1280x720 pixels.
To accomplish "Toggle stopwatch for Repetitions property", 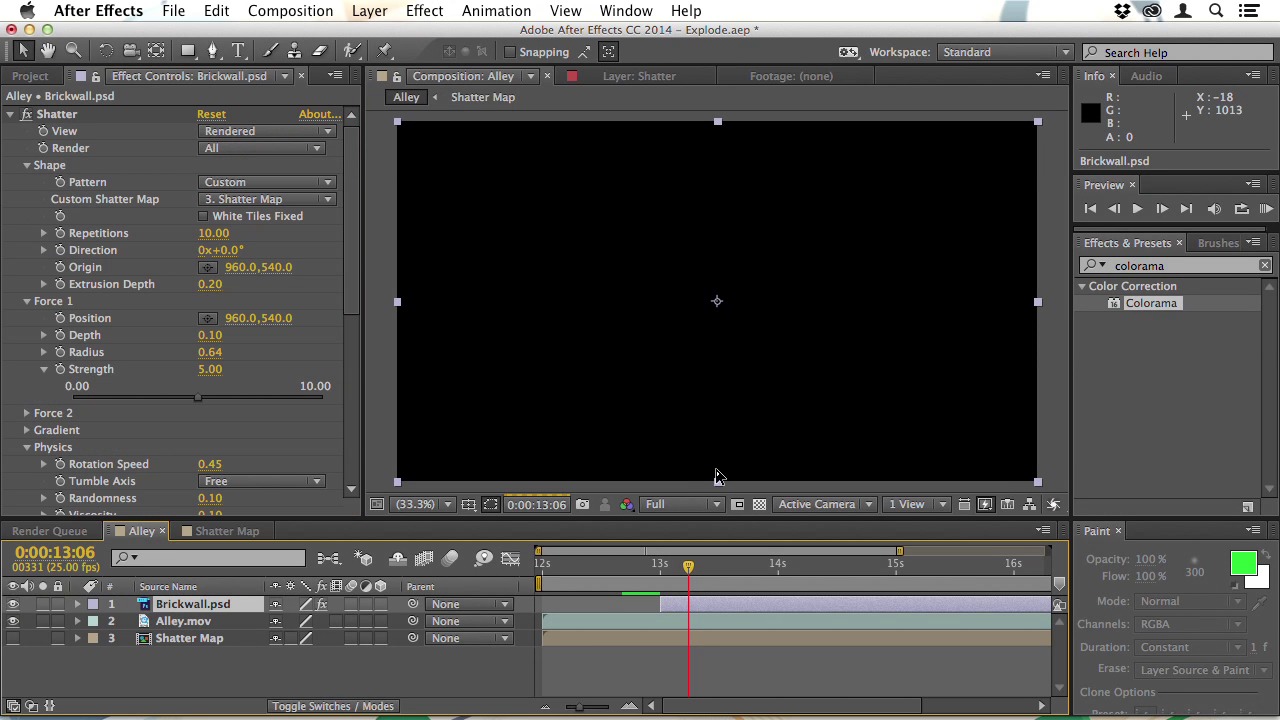I will 60,233.
